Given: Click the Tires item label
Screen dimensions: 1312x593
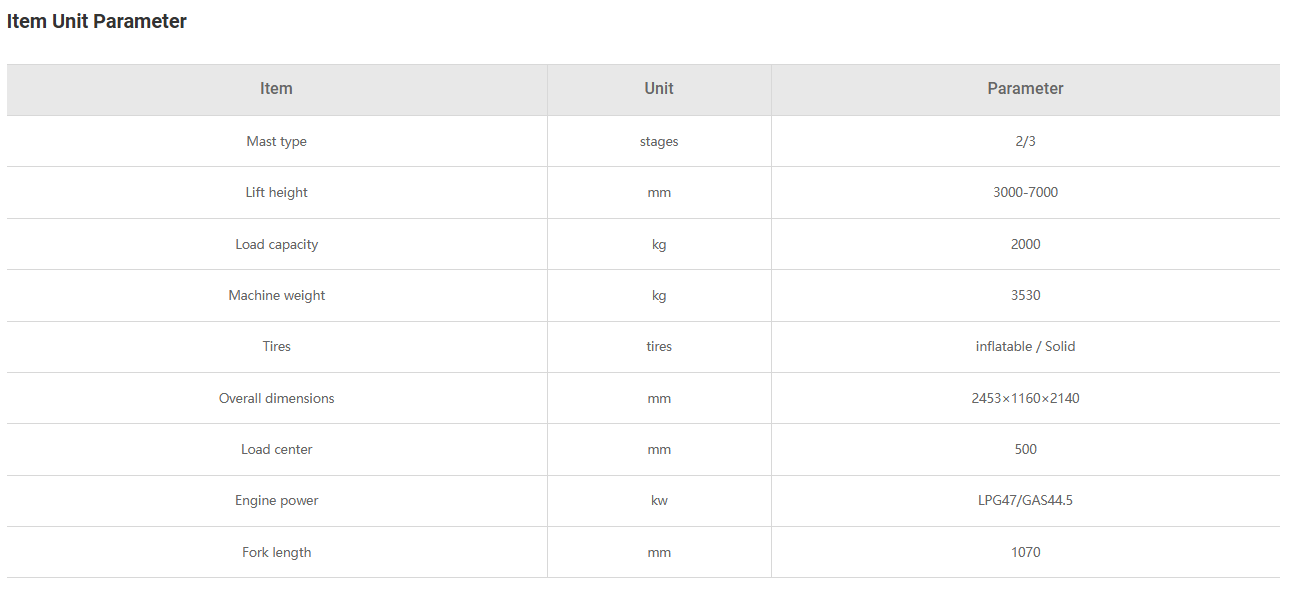Looking at the screenshot, I should click(277, 346).
